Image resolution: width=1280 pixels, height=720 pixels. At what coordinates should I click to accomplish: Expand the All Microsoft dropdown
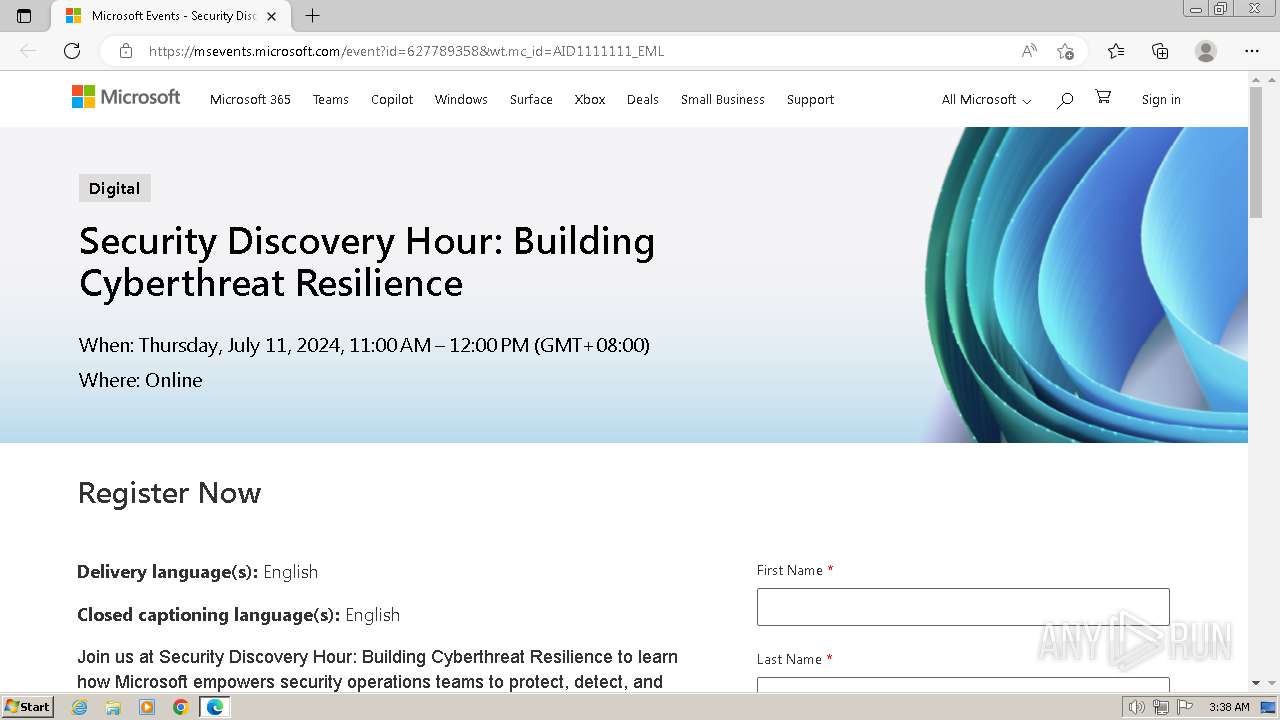click(986, 99)
